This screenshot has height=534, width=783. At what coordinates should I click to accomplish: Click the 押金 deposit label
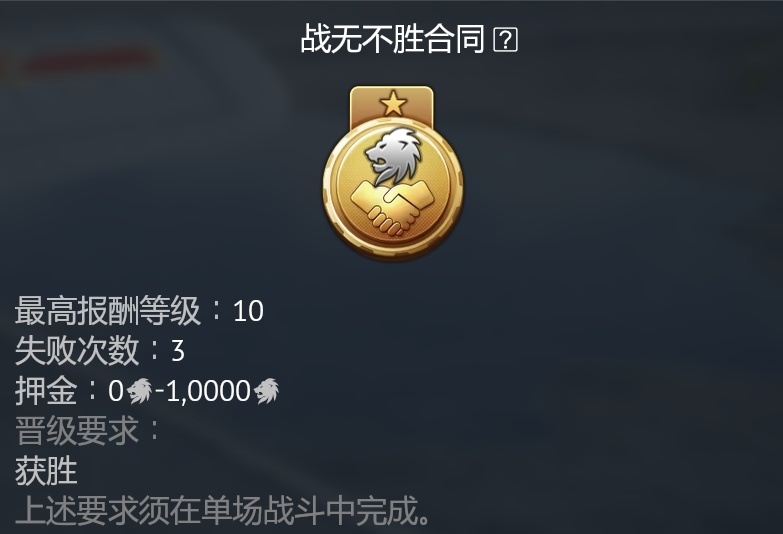[x=46, y=391]
